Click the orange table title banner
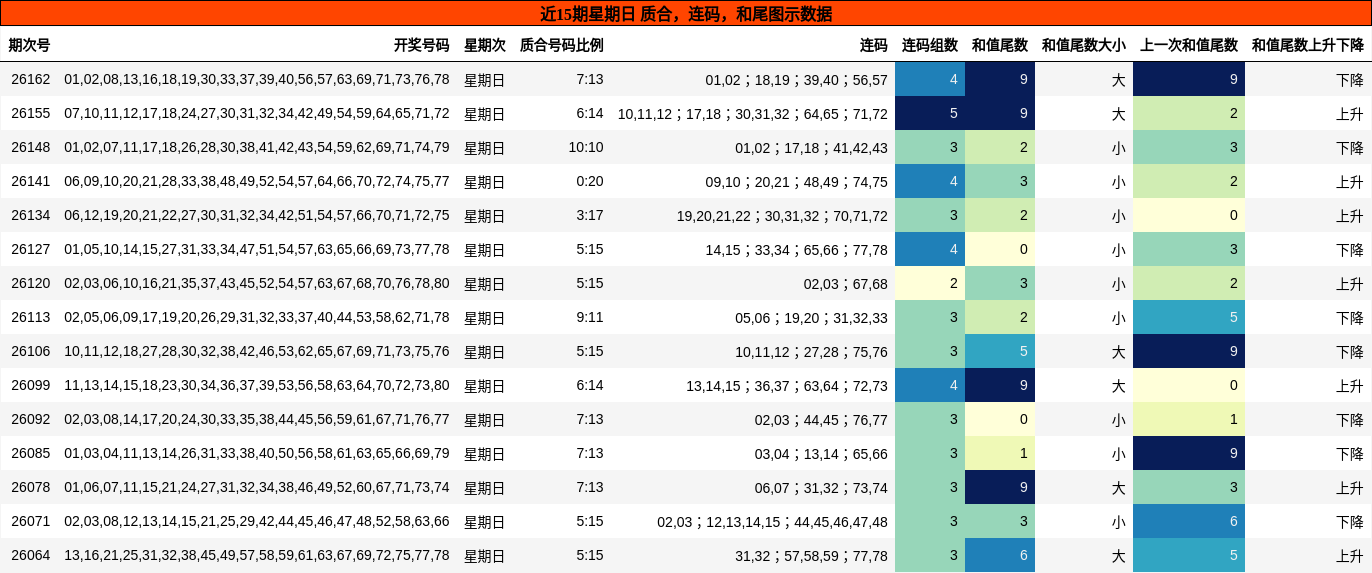Image resolution: width=1372 pixels, height=573 pixels. pos(686,13)
